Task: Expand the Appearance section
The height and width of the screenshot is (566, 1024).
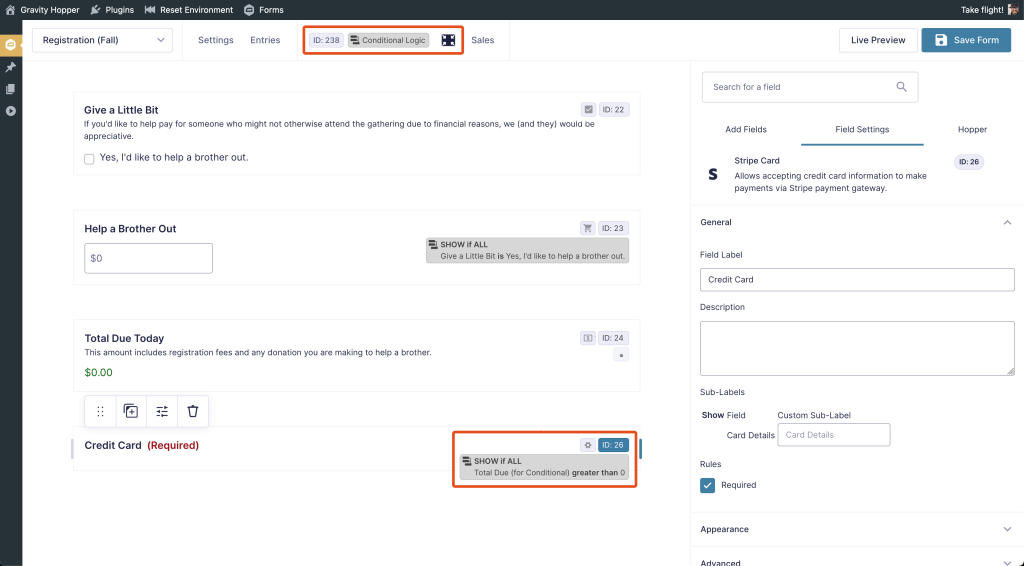Action: pos(857,529)
